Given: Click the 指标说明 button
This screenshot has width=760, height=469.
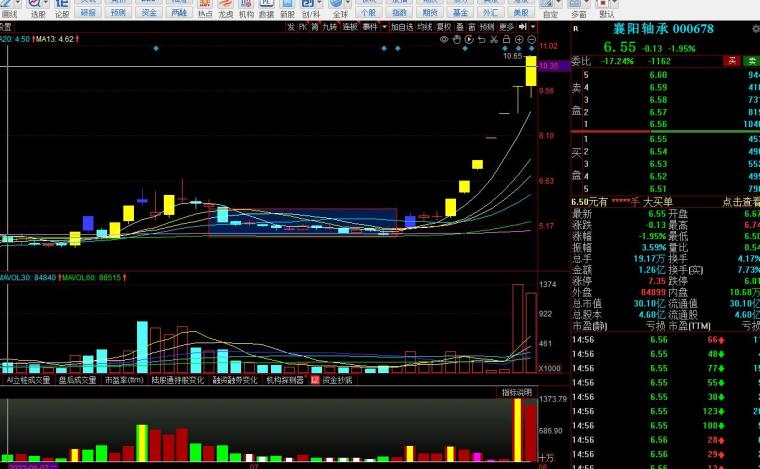Looking at the screenshot, I should click(x=517, y=392).
